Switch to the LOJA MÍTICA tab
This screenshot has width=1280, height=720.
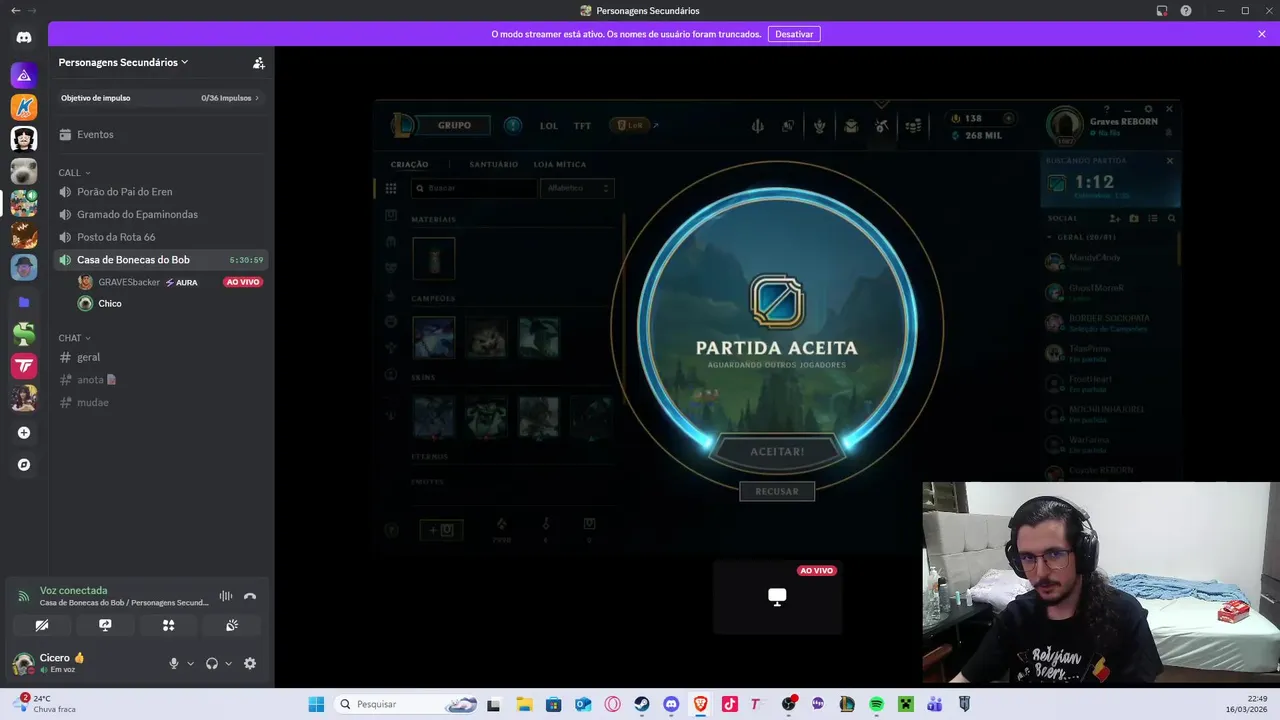560,164
